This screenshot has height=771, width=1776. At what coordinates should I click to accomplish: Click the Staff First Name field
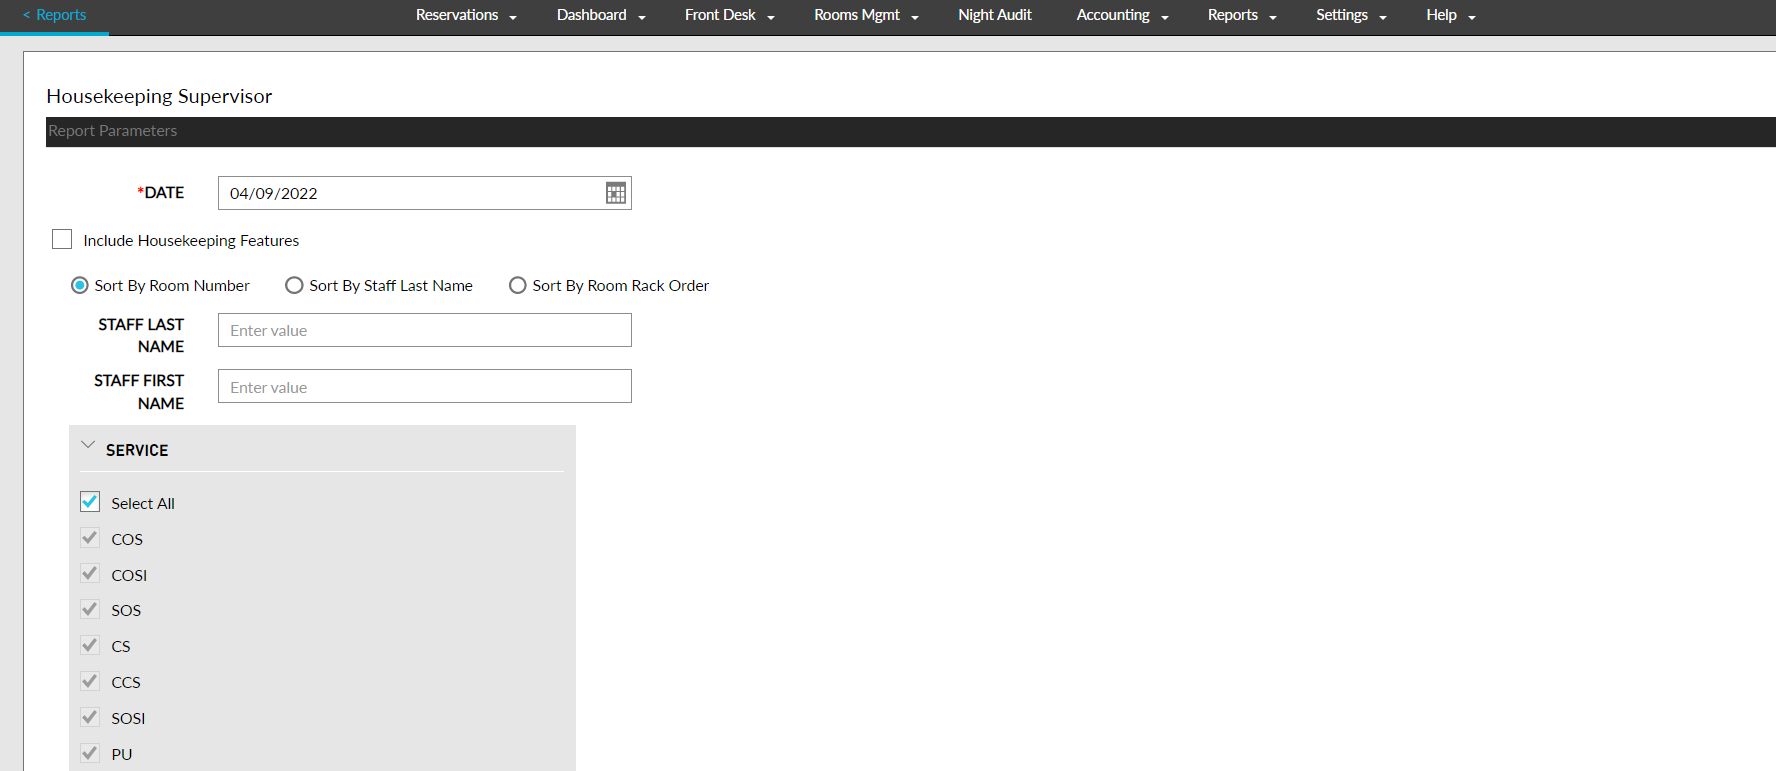[x=424, y=386]
